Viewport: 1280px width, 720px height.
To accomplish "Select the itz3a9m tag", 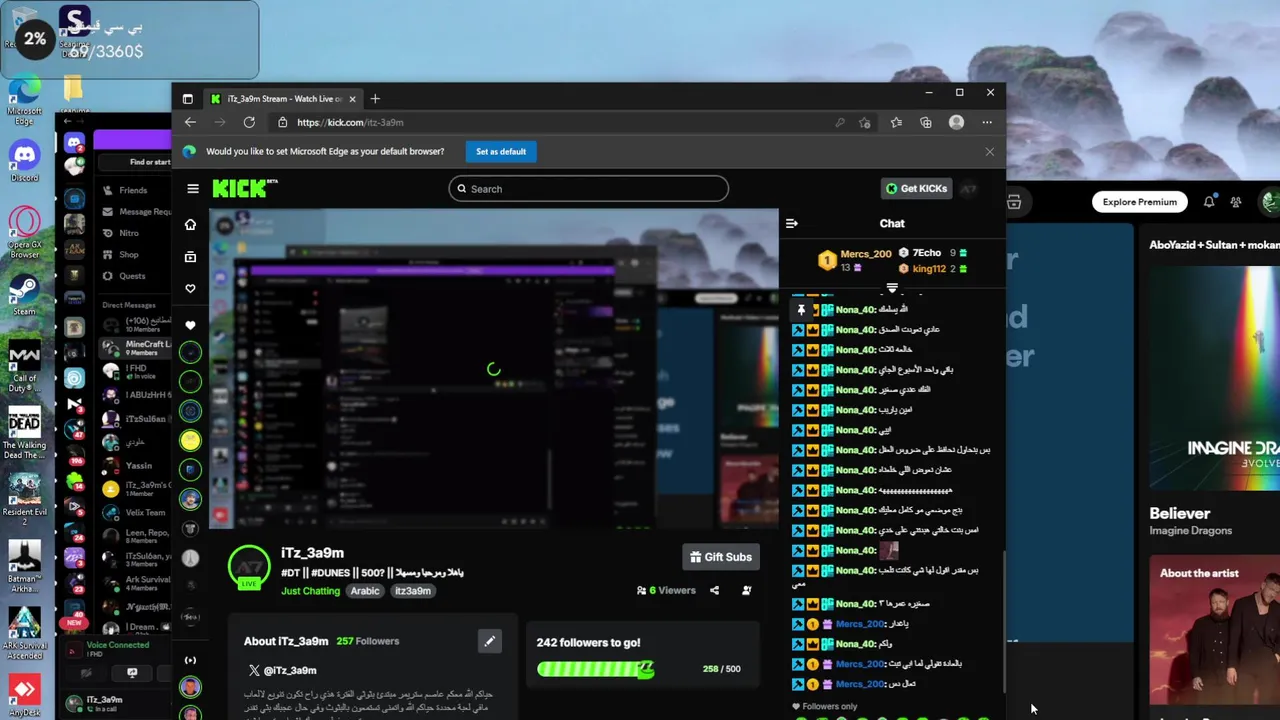I will coord(412,591).
